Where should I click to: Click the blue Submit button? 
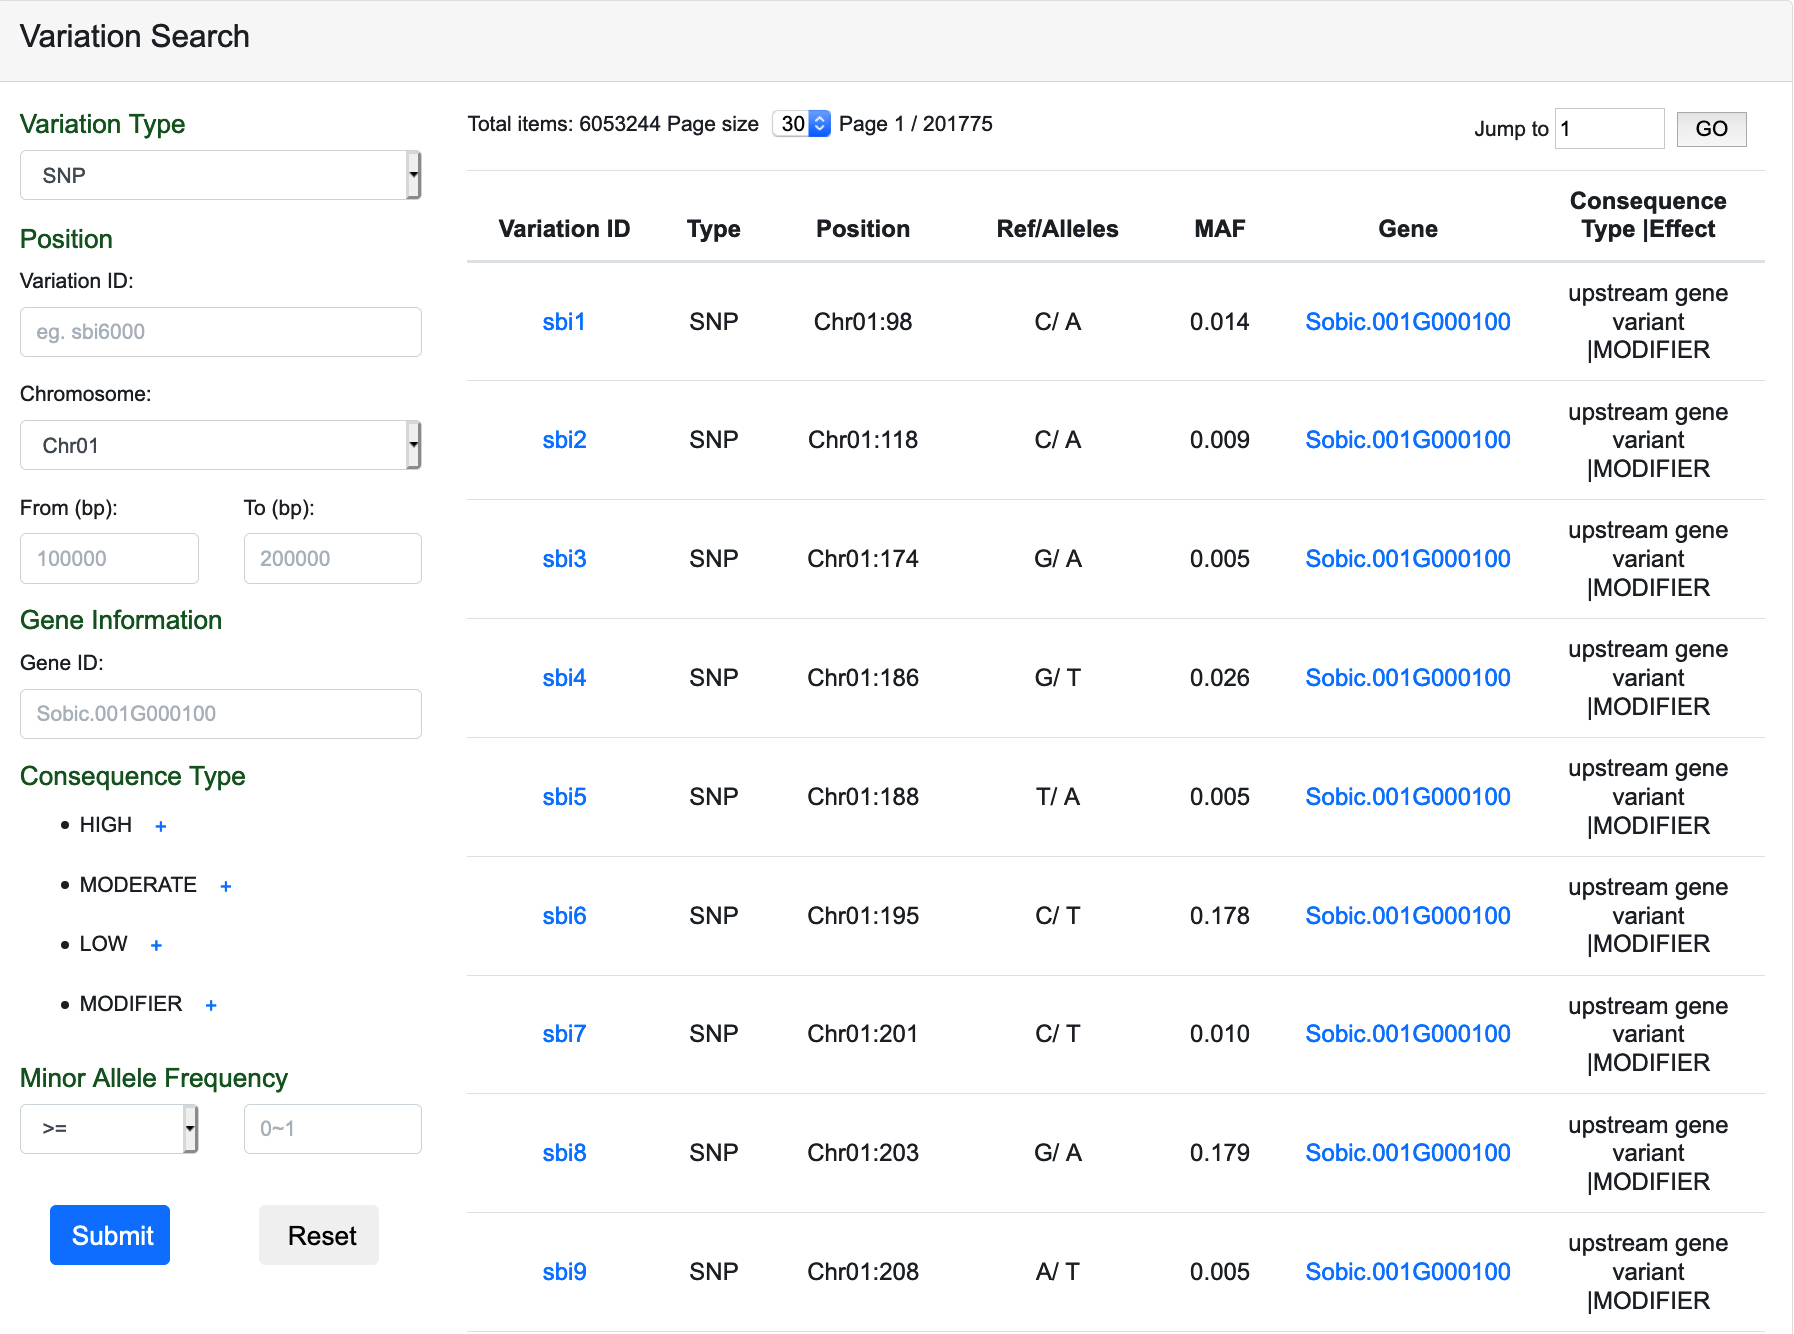coord(110,1235)
